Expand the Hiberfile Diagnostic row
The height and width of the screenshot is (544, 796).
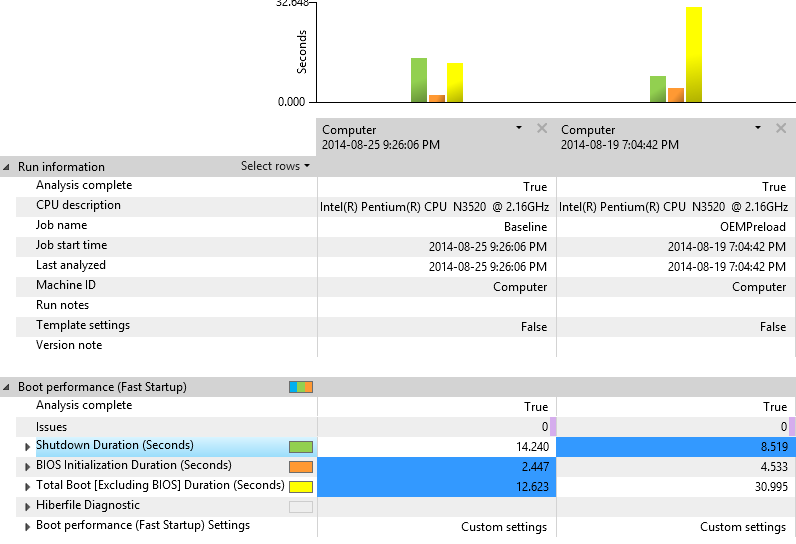[28, 506]
